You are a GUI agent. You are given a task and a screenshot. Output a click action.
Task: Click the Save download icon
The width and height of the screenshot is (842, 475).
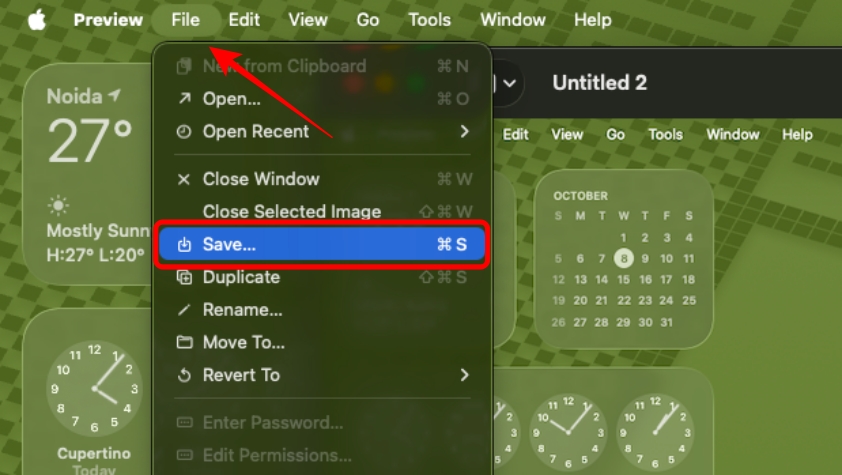[x=184, y=244]
